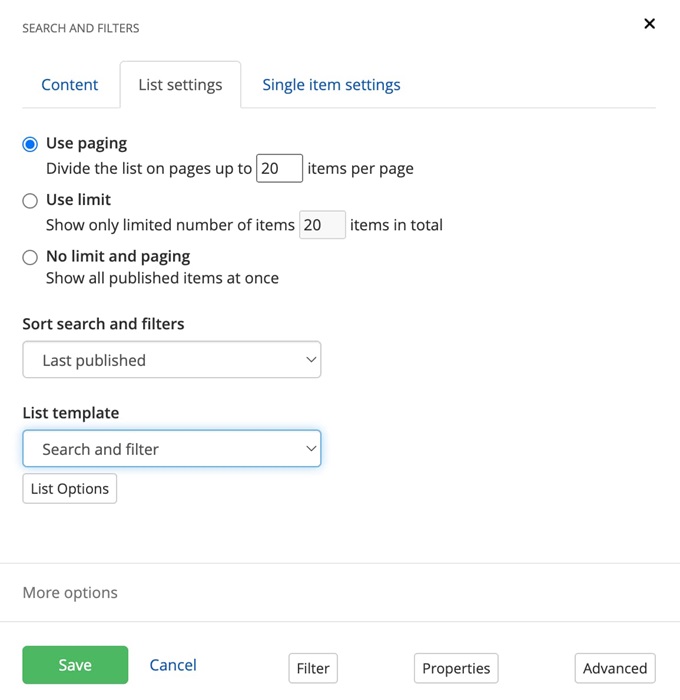Click the 'SEARCH AND FILTERS' dialog title
Screen dimensions: 680x700
(x=81, y=28)
